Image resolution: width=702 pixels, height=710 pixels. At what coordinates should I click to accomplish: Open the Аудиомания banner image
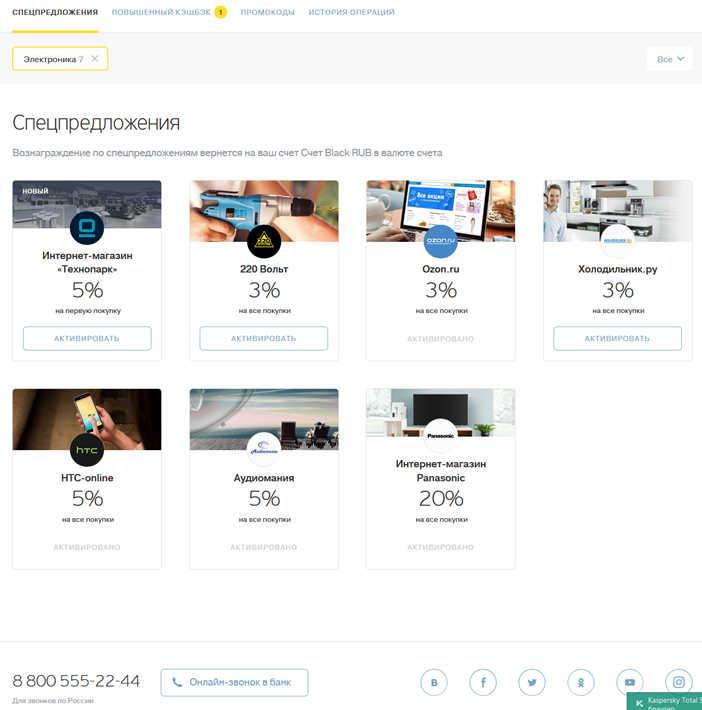point(264,419)
